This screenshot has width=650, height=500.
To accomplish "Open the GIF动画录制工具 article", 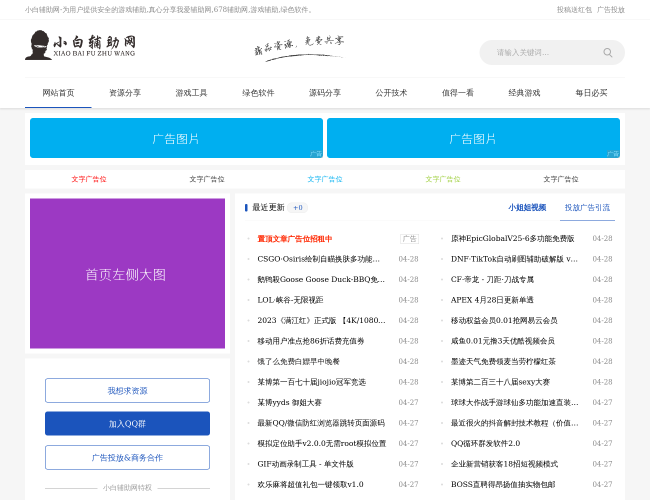I will coord(306,464).
